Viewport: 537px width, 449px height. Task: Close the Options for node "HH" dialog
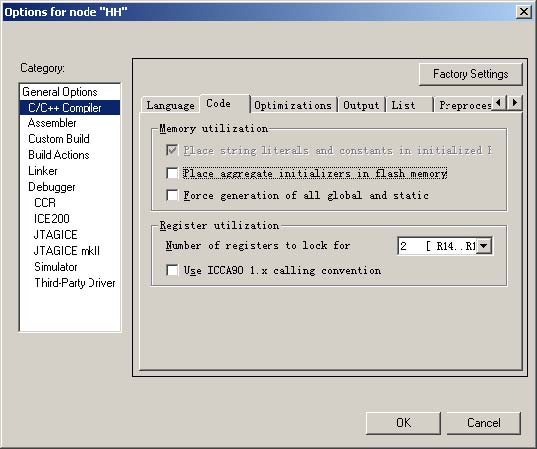click(524, 12)
